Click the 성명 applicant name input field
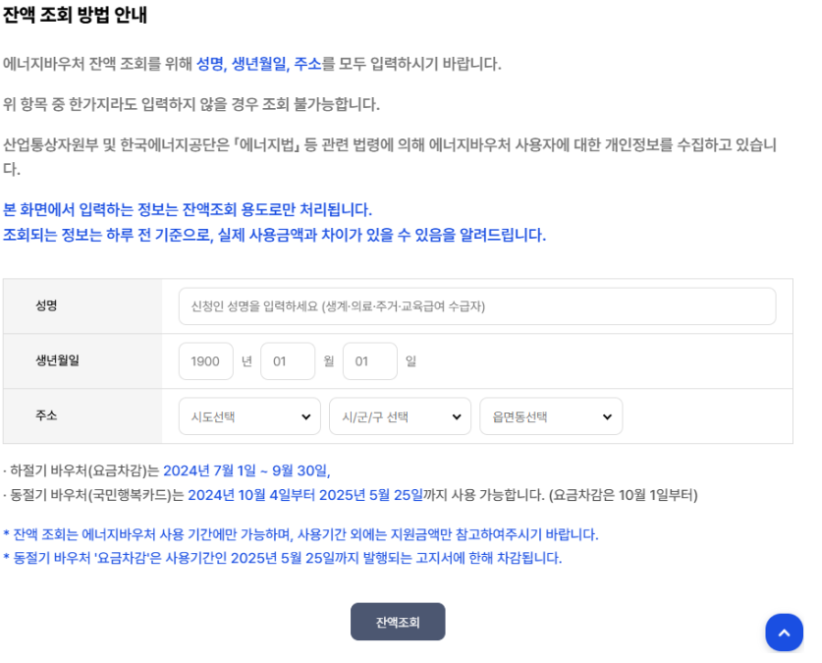The width and height of the screenshot is (822, 663). tap(477, 306)
